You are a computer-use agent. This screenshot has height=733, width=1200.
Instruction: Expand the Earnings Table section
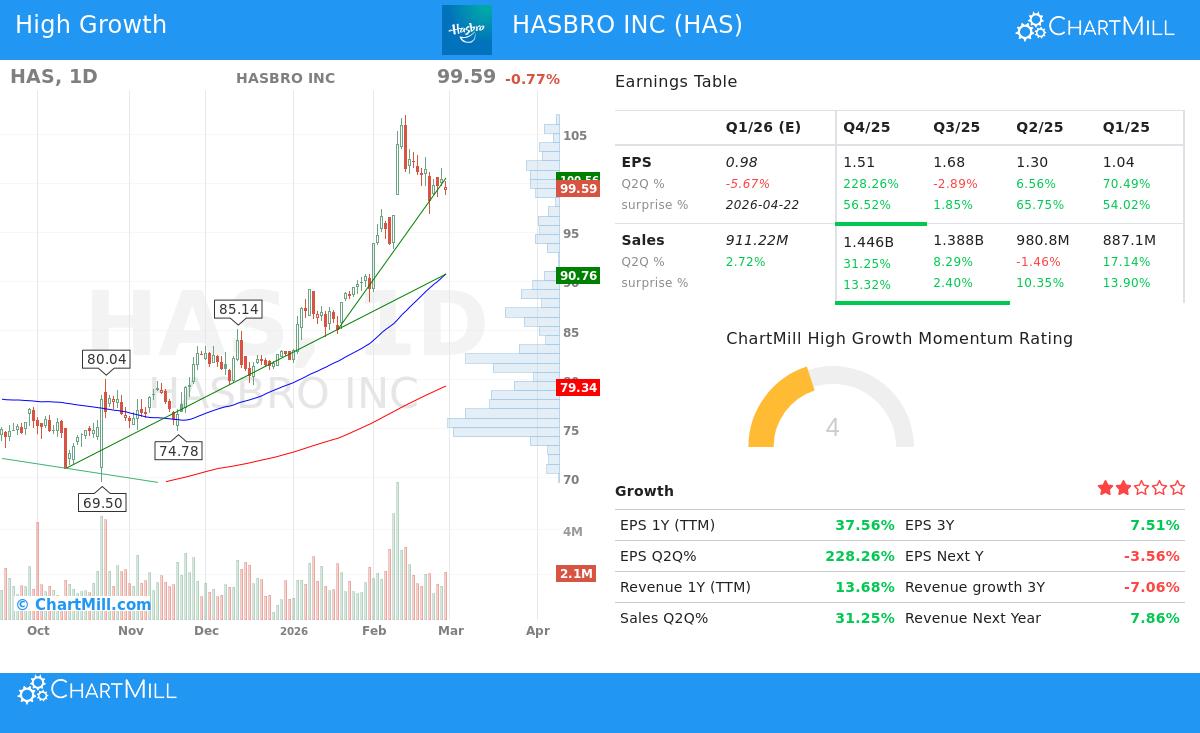(x=674, y=82)
